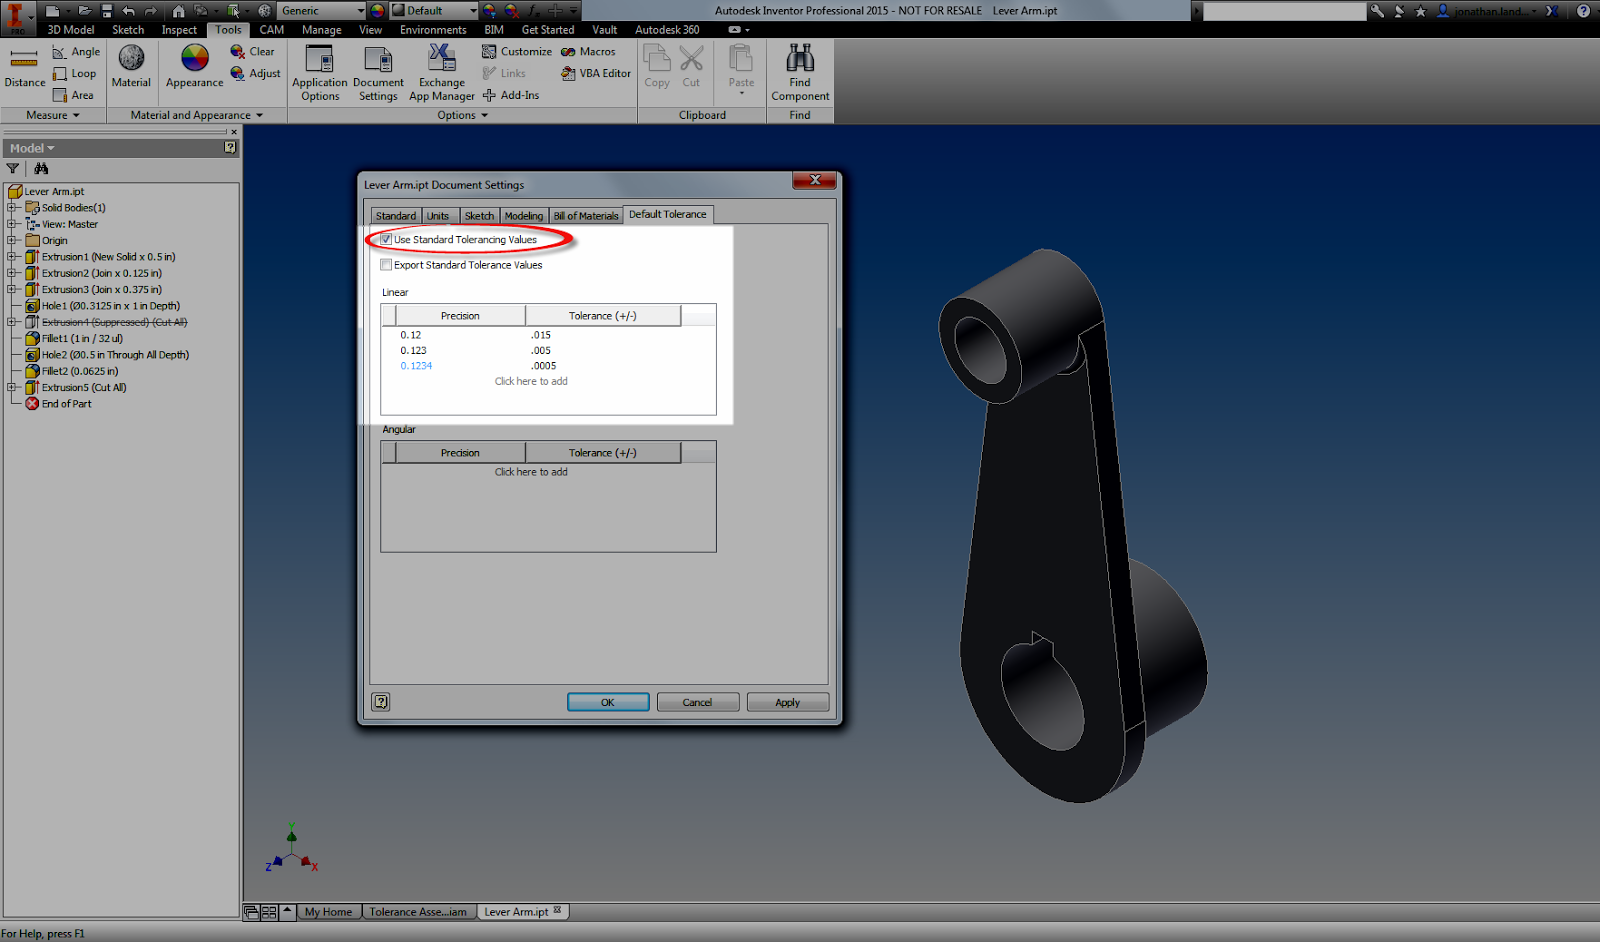The image size is (1600, 942).
Task: Switch to the Modeling tab
Action: 524,216
